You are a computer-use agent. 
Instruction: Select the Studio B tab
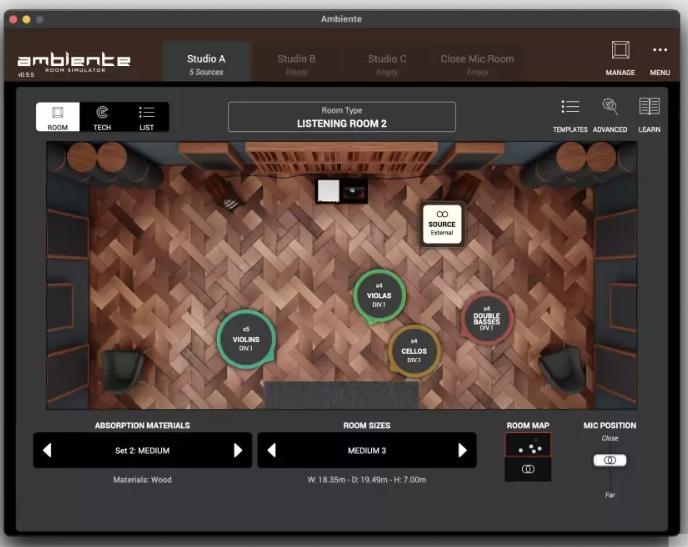pos(297,62)
